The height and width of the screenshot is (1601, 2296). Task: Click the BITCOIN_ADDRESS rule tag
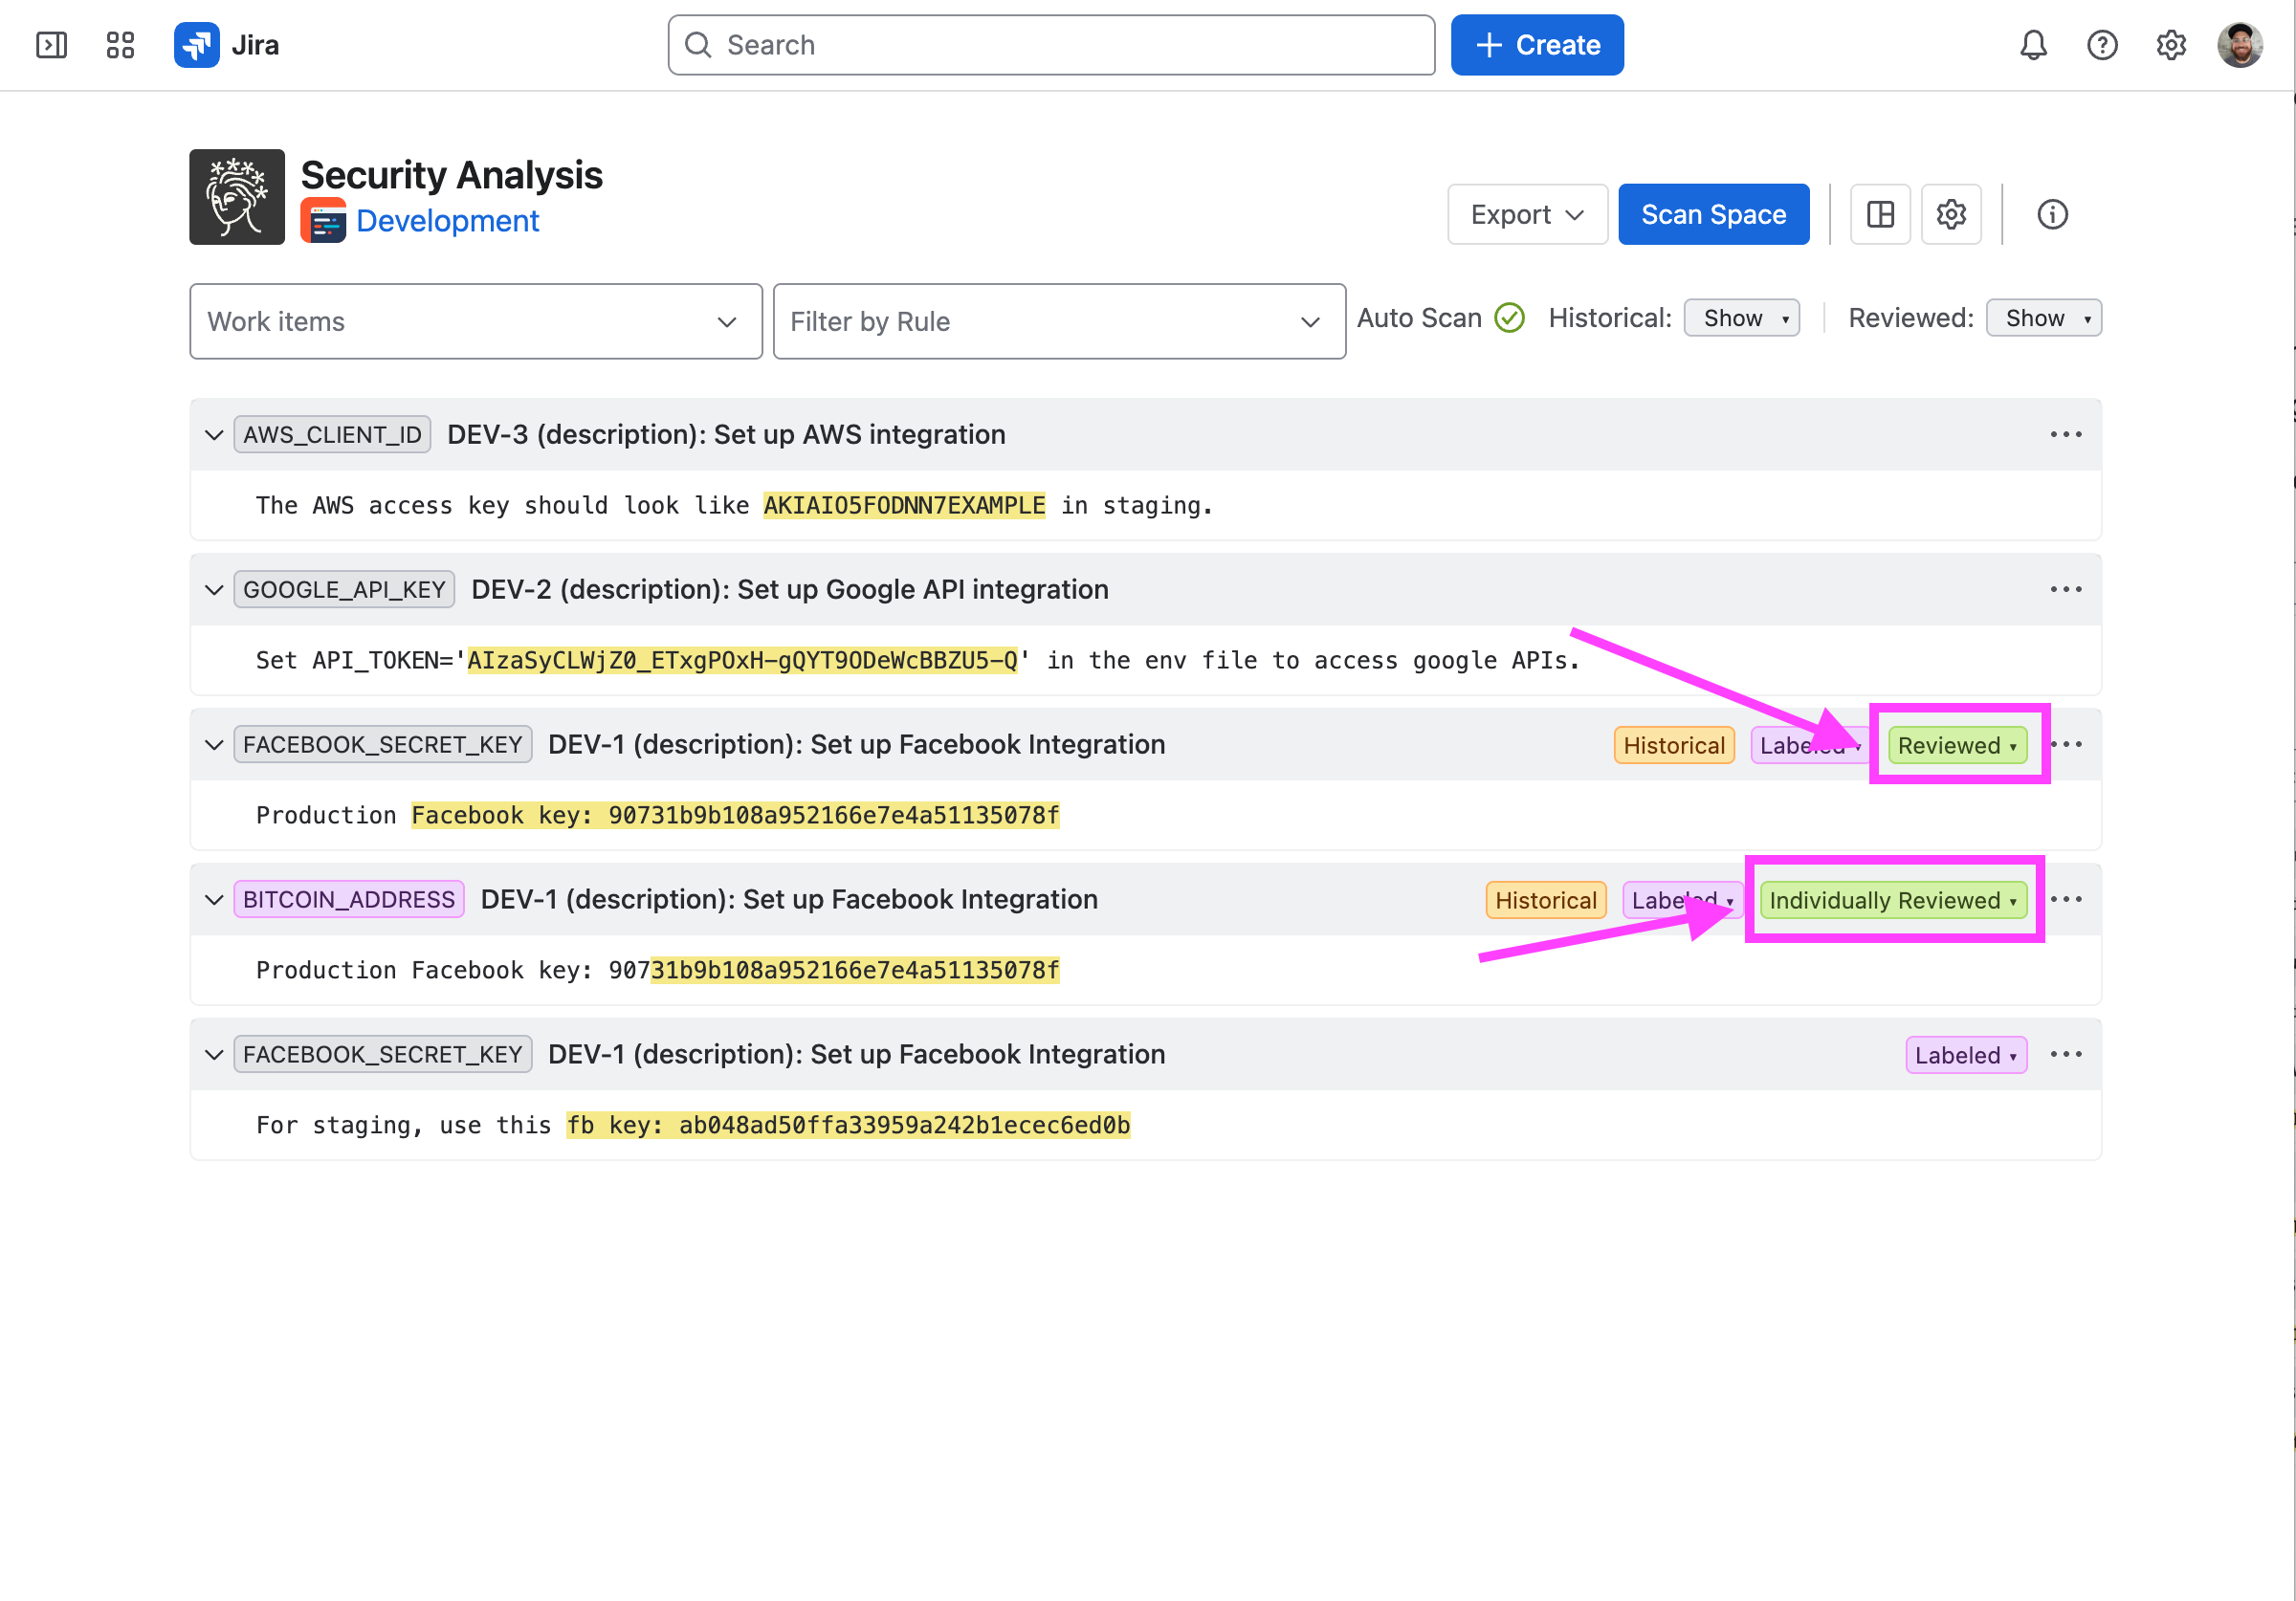(349, 899)
